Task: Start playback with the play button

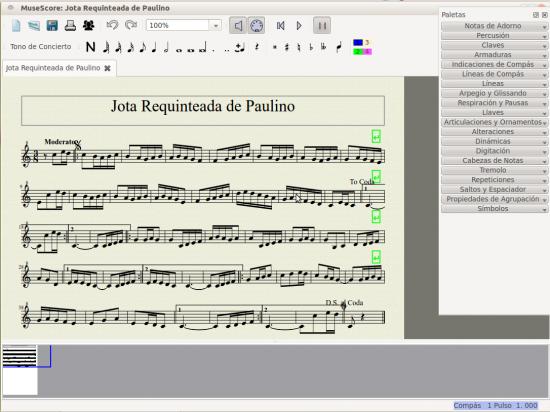Action: pos(299,26)
